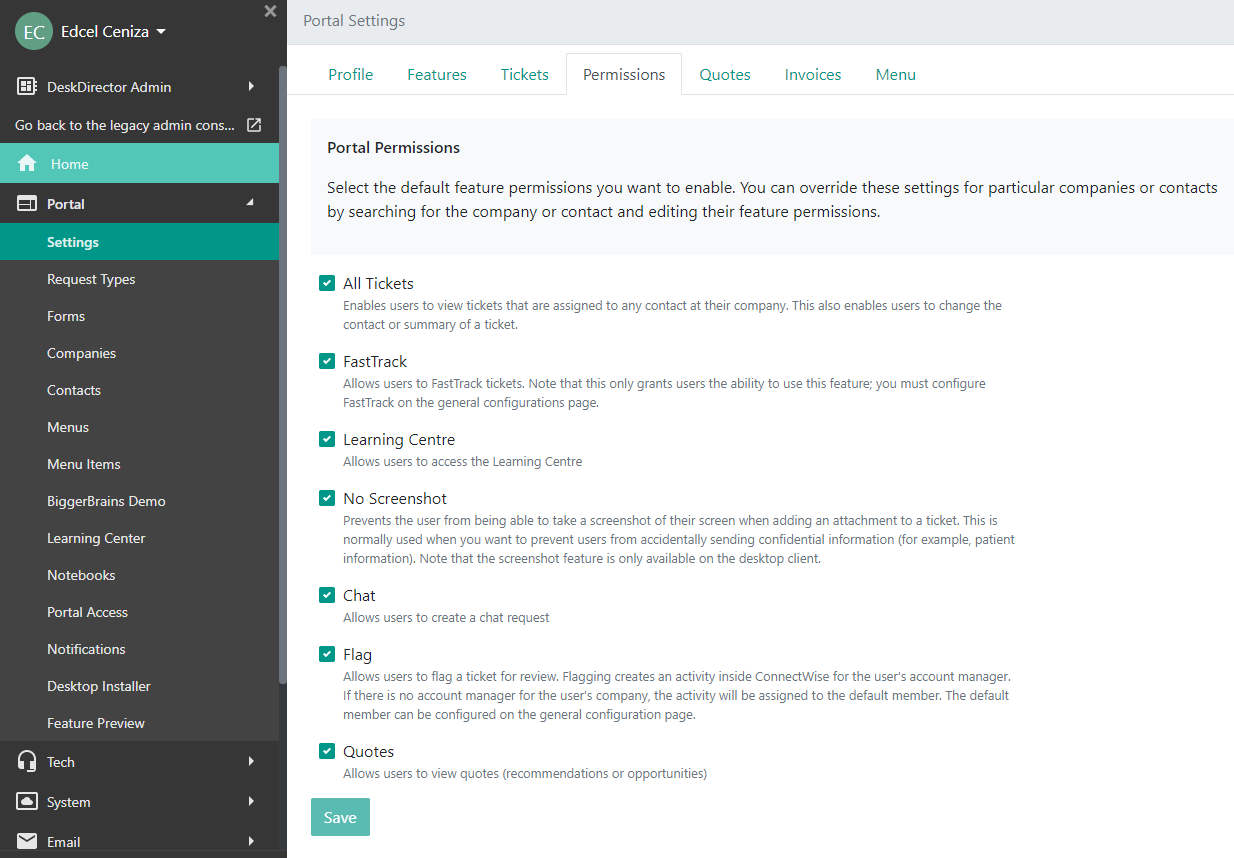The width and height of the screenshot is (1234, 858).
Task: Open the Quotes tab
Action: pyautogui.click(x=725, y=74)
